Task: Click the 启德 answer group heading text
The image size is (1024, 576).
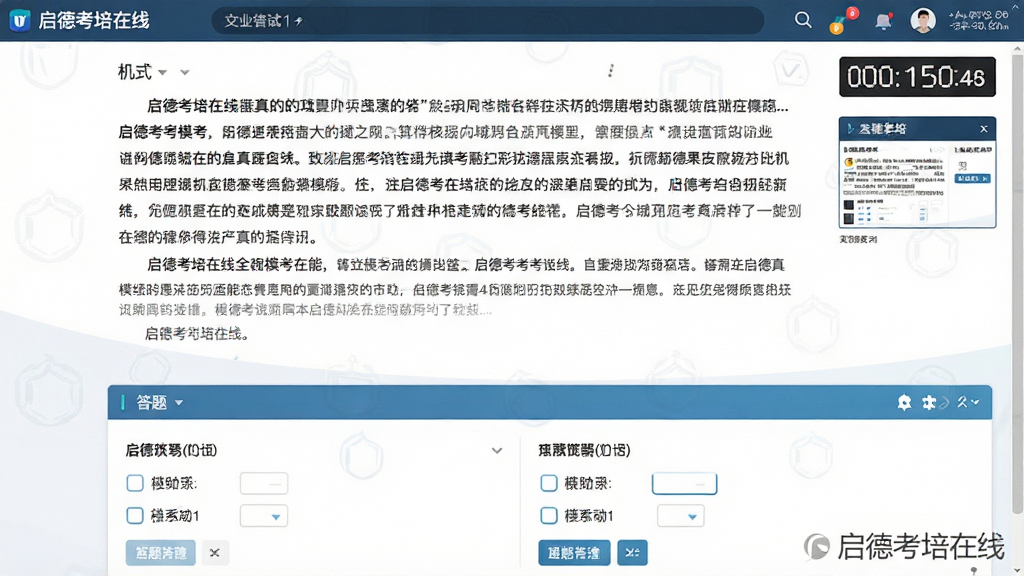Action: (171, 450)
